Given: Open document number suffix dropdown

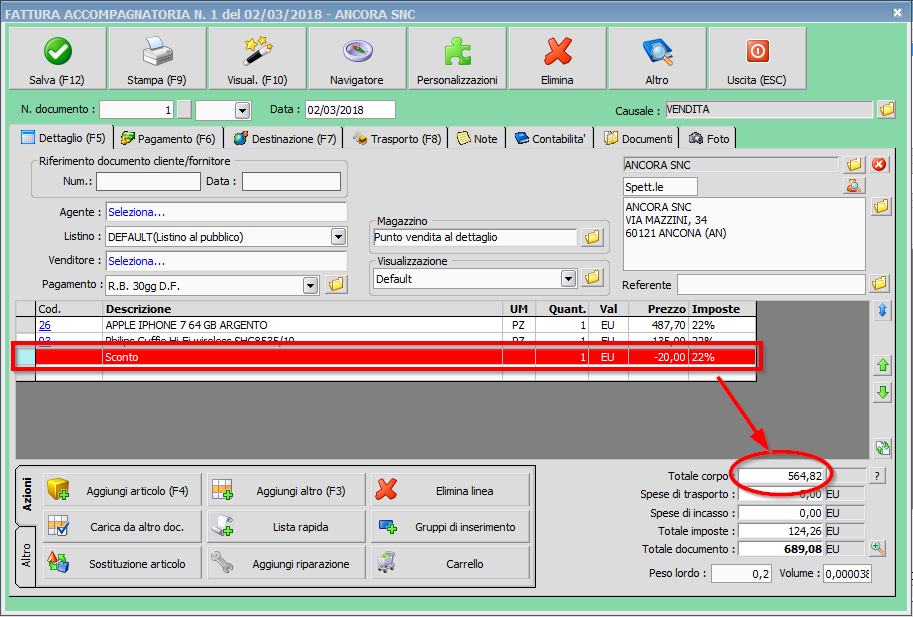Looking at the screenshot, I should pyautogui.click(x=242, y=109).
